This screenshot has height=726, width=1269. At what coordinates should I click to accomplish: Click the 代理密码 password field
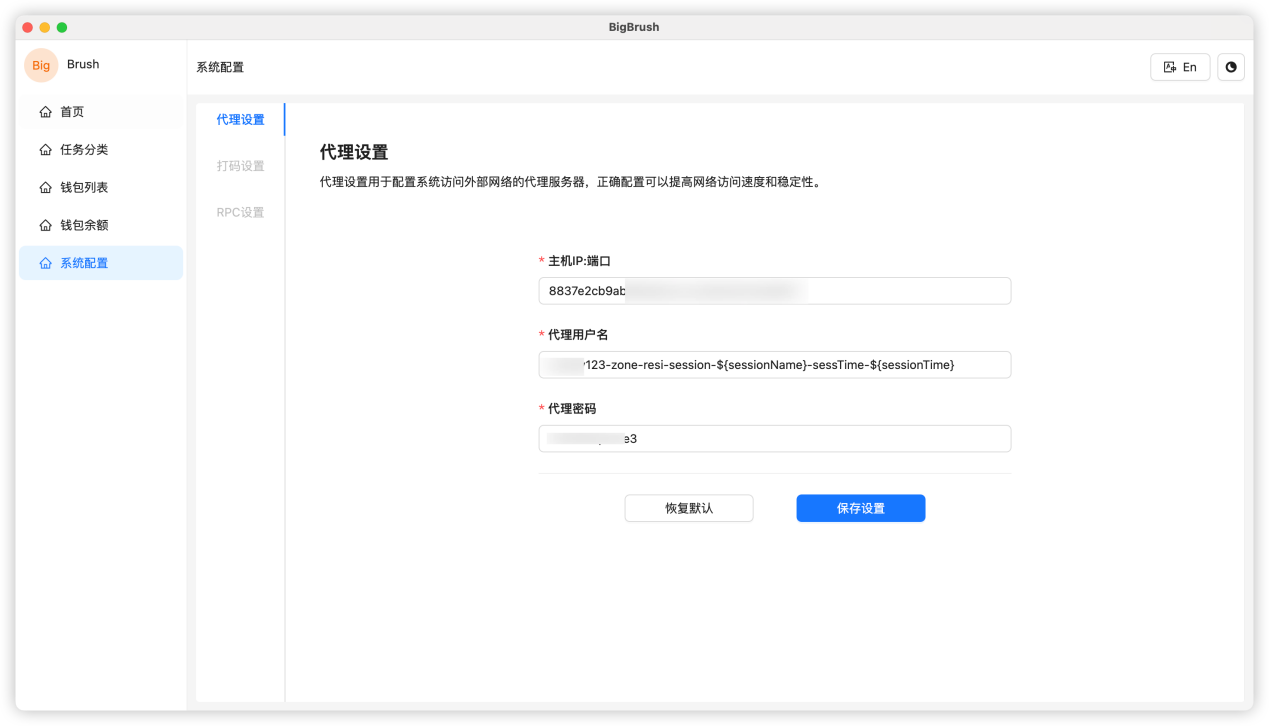(x=775, y=438)
